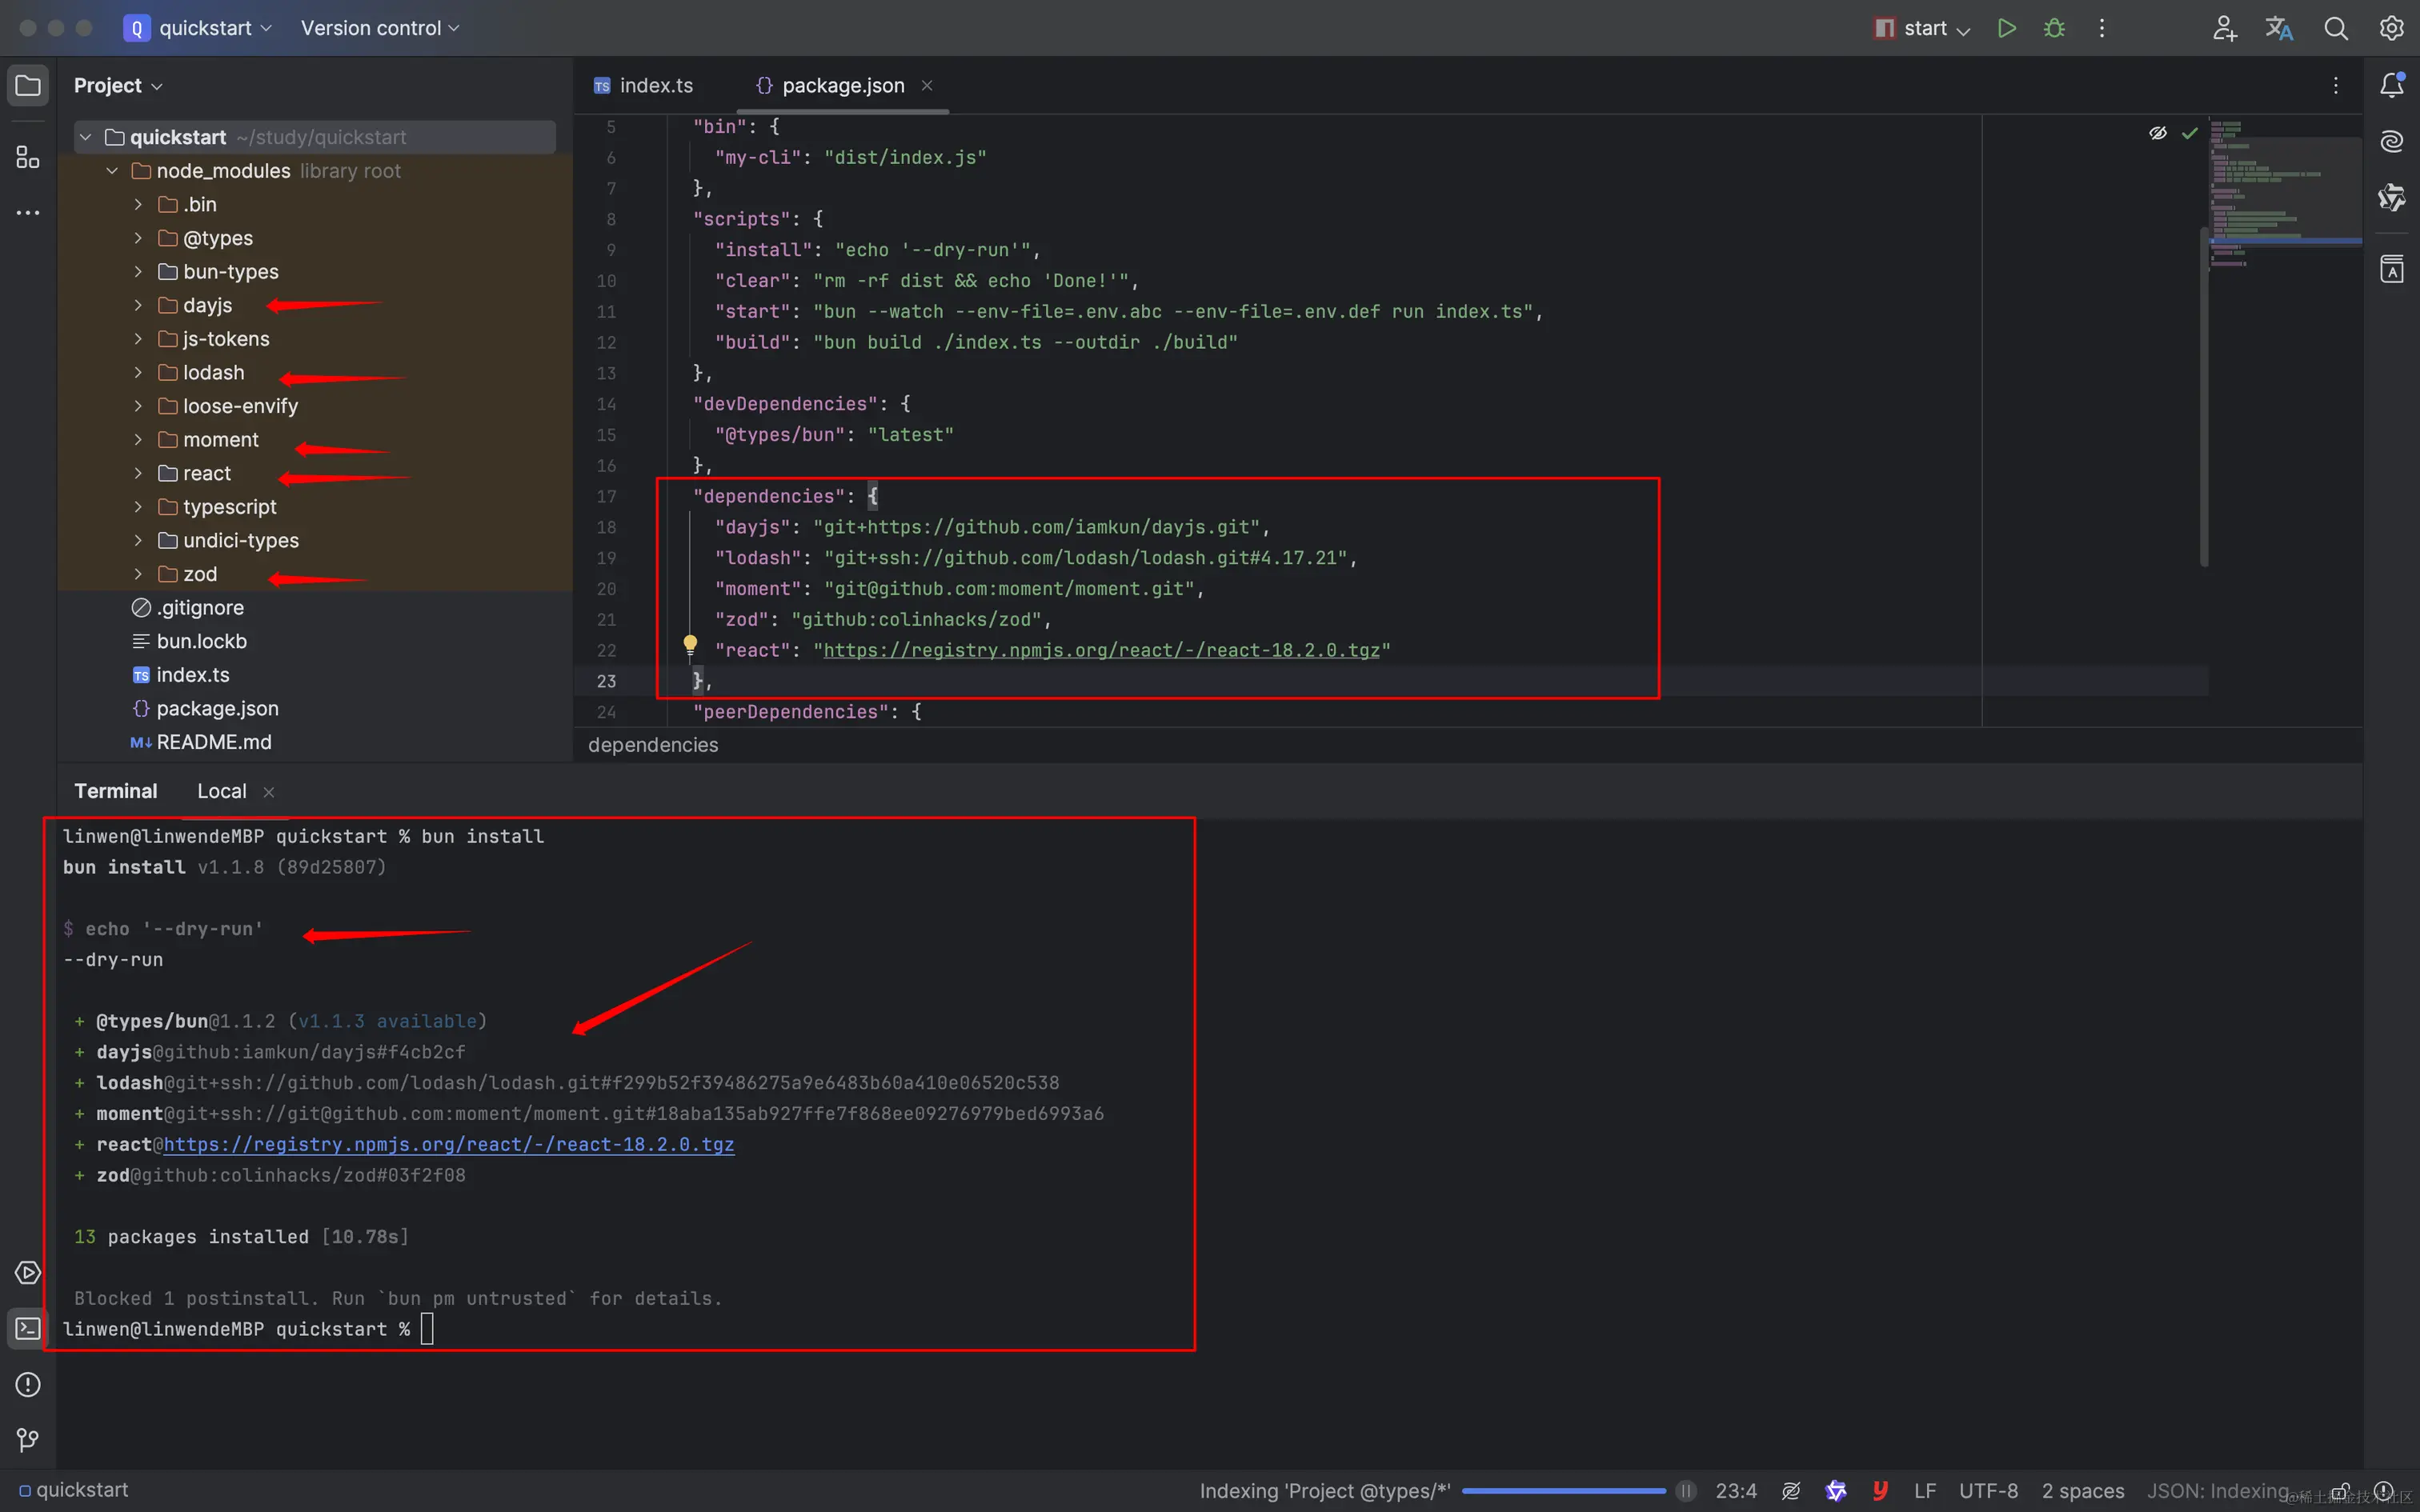Viewport: 2420px width, 1512px height.
Task: Click the 2 spaces indent widget
Action: point(2083,1490)
